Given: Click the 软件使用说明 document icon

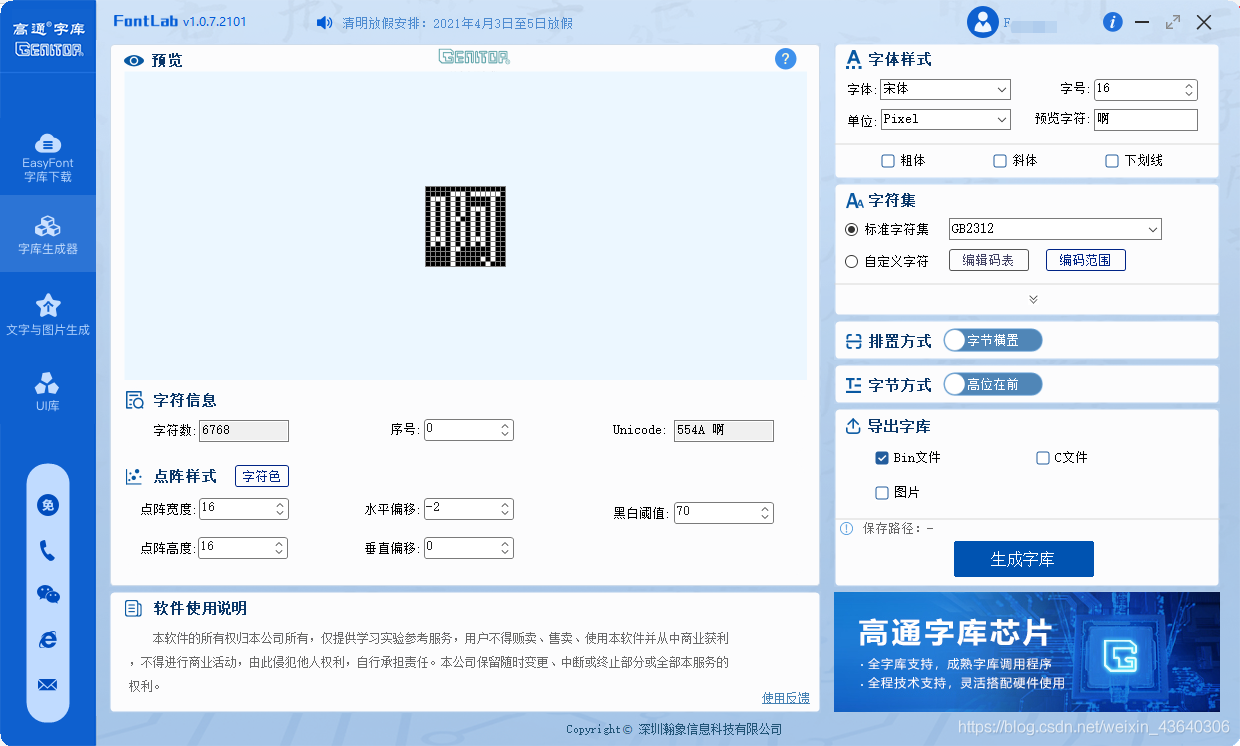Looking at the screenshot, I should [133, 608].
